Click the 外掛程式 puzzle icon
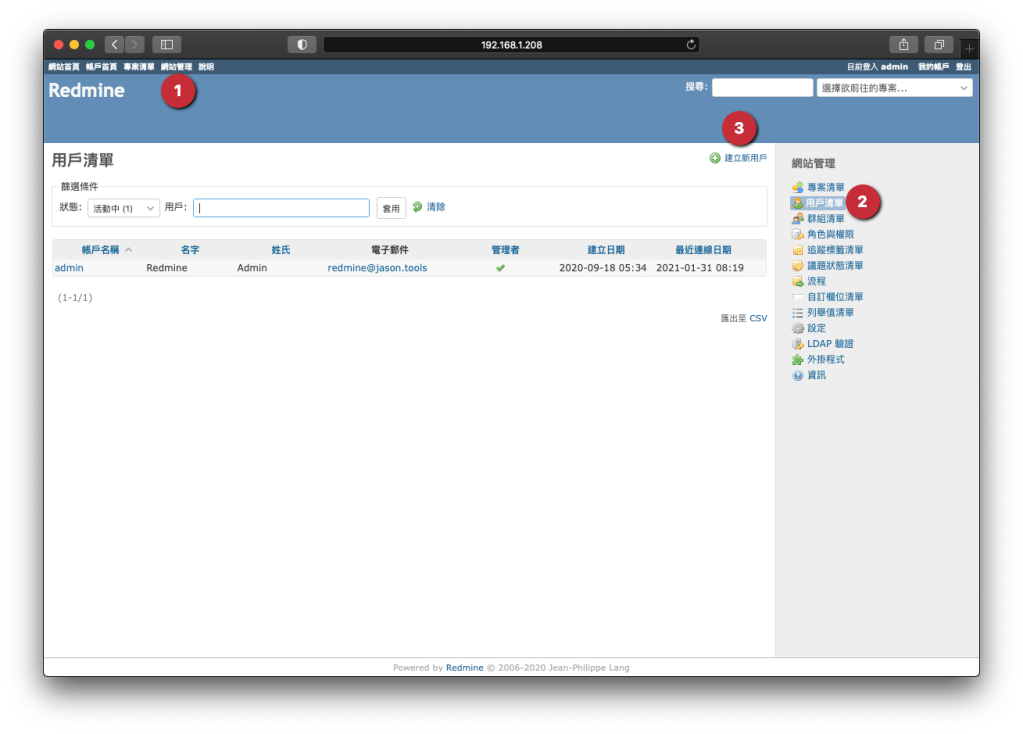The height and width of the screenshot is (734, 1023). click(797, 359)
